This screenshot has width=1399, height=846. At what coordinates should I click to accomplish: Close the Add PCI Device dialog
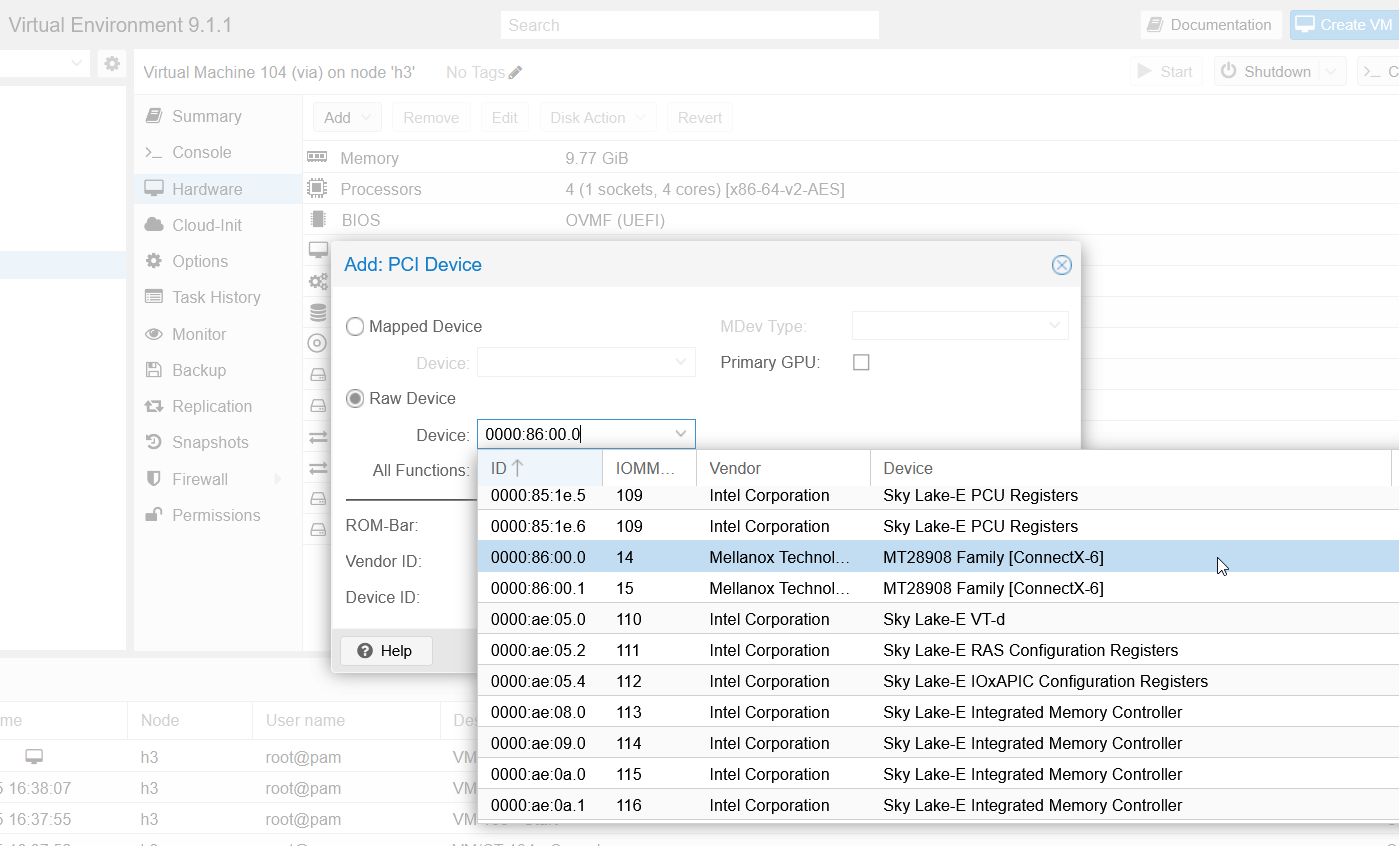pos(1062,265)
